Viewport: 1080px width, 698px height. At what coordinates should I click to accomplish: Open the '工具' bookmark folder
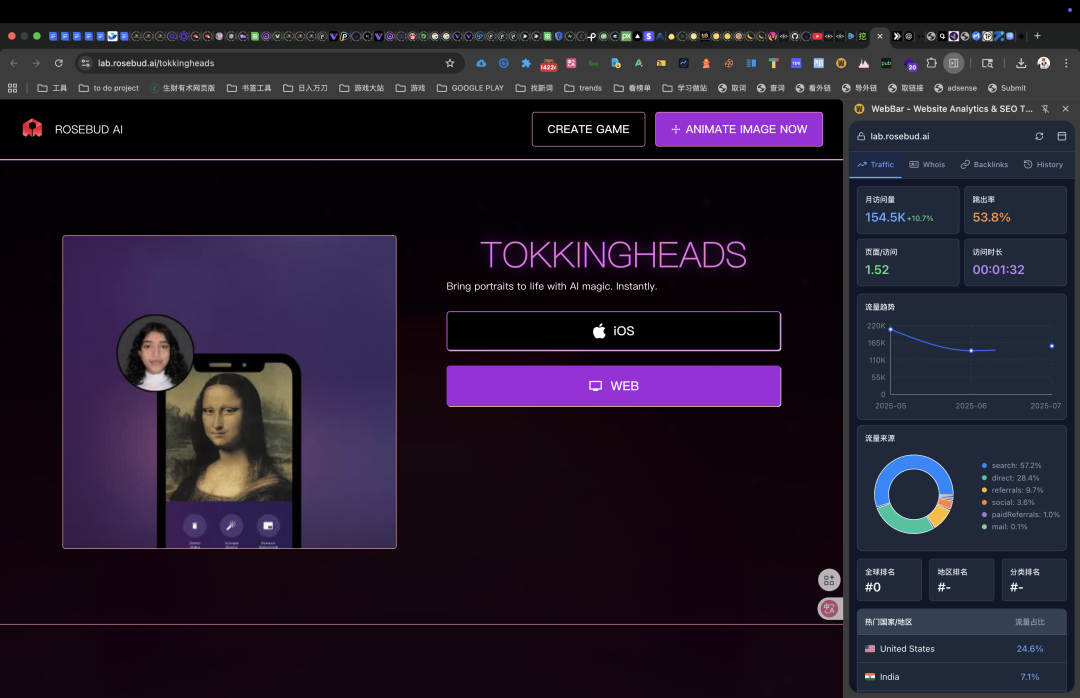point(52,88)
